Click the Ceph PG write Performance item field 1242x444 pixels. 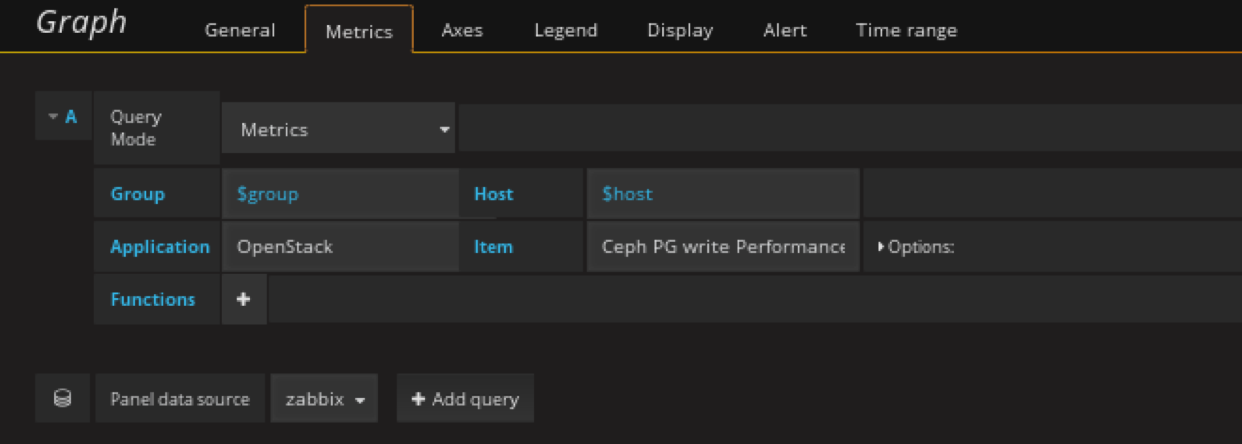tap(722, 247)
